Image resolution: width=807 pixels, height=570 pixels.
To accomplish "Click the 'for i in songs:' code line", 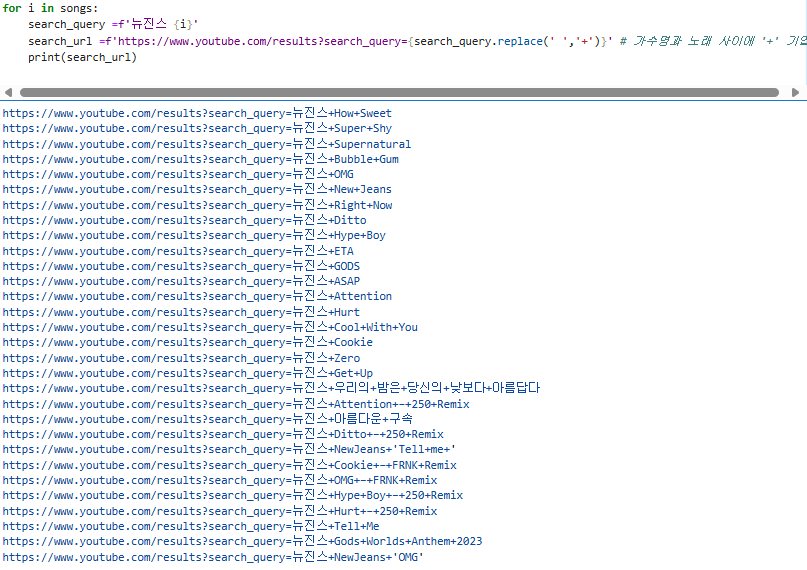I will (x=50, y=8).
